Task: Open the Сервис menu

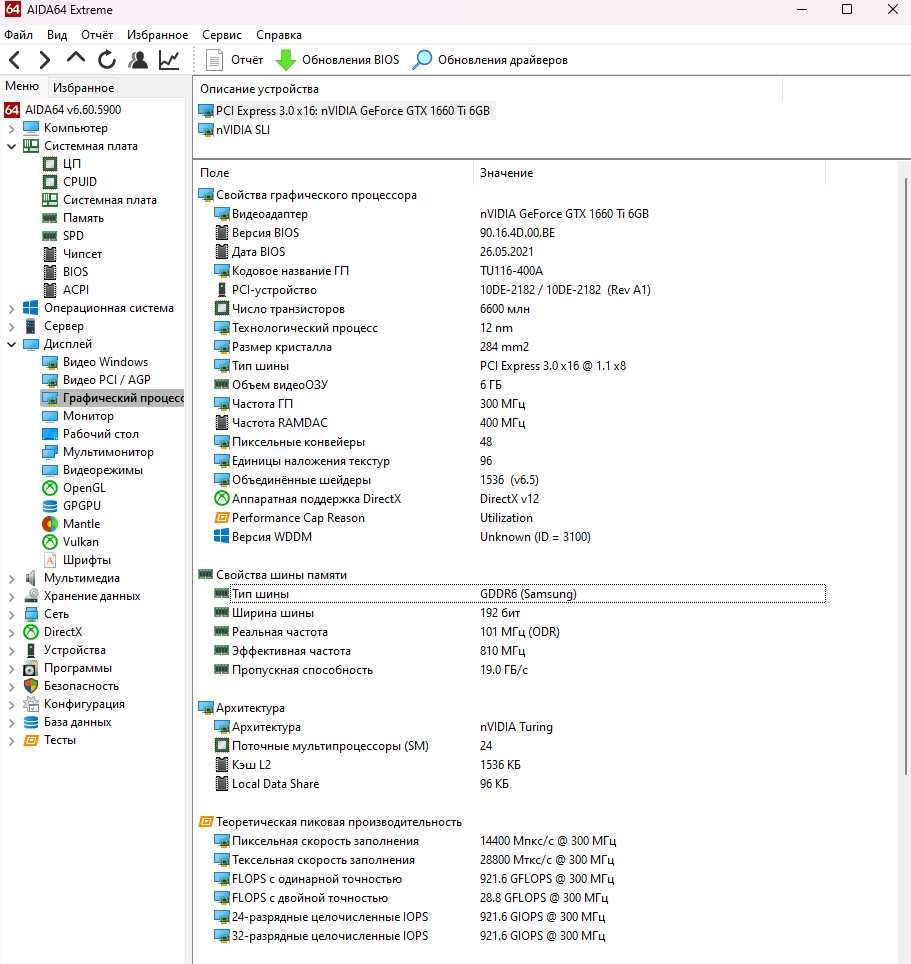Action: click(x=222, y=35)
